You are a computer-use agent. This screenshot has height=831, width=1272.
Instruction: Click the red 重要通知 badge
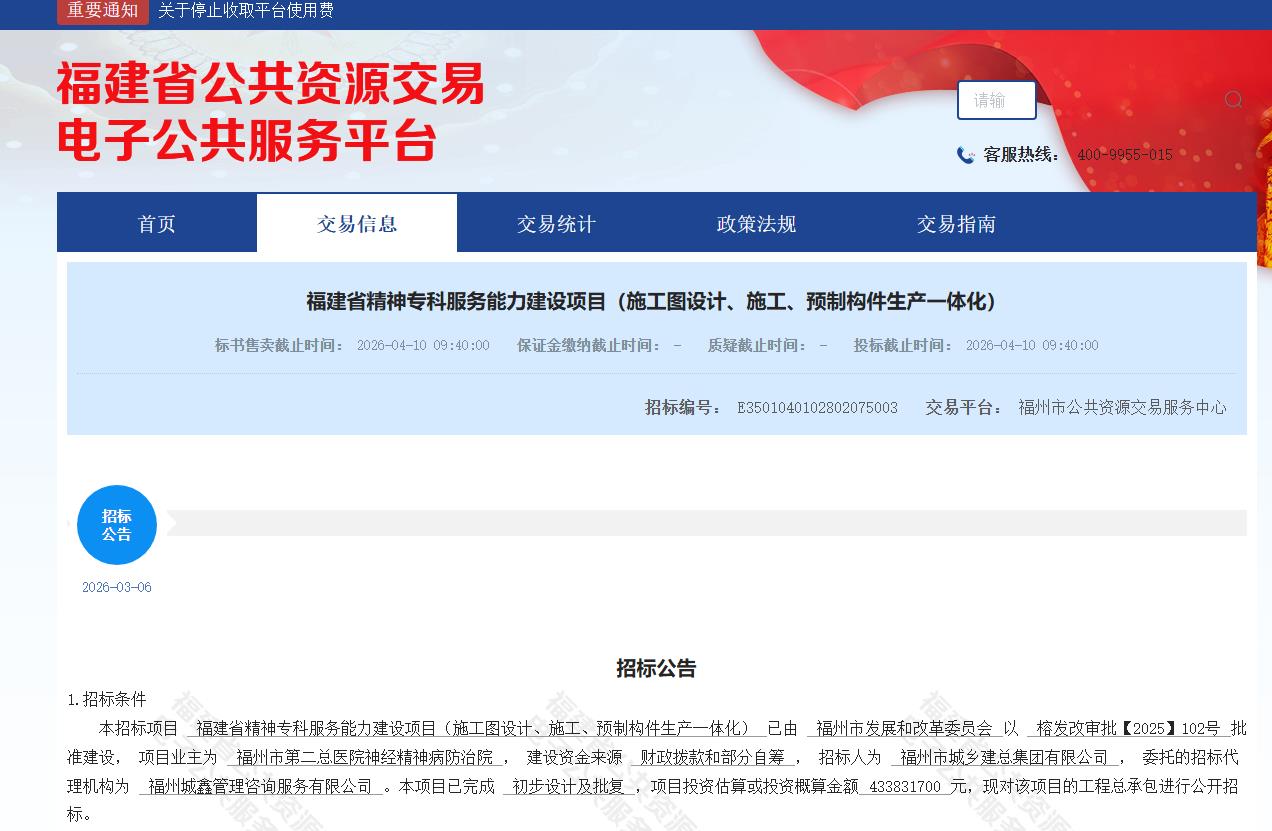tap(102, 11)
